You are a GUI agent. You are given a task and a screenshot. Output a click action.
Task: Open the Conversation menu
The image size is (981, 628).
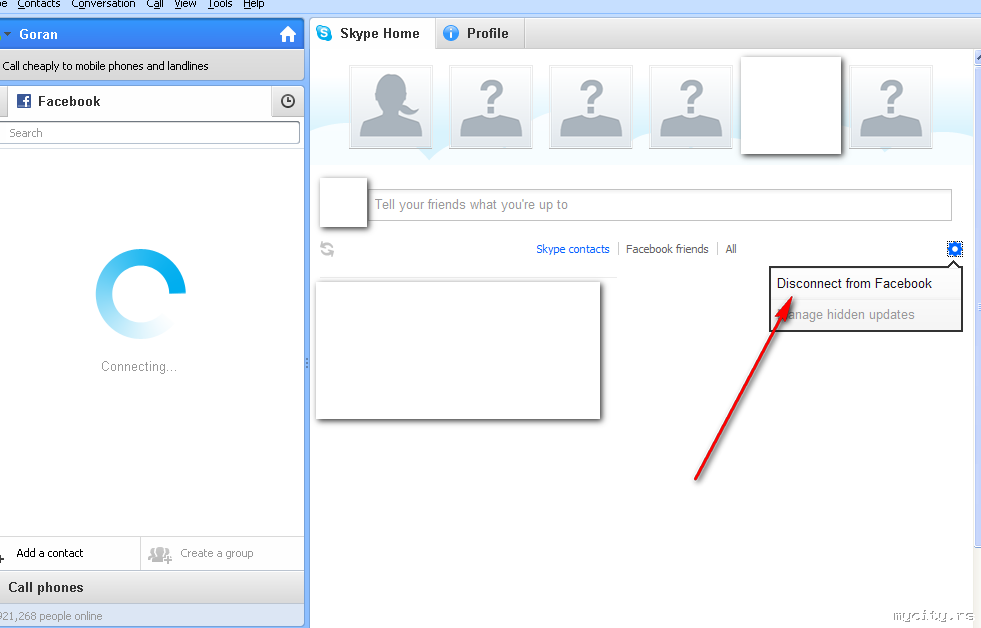coord(103,4)
